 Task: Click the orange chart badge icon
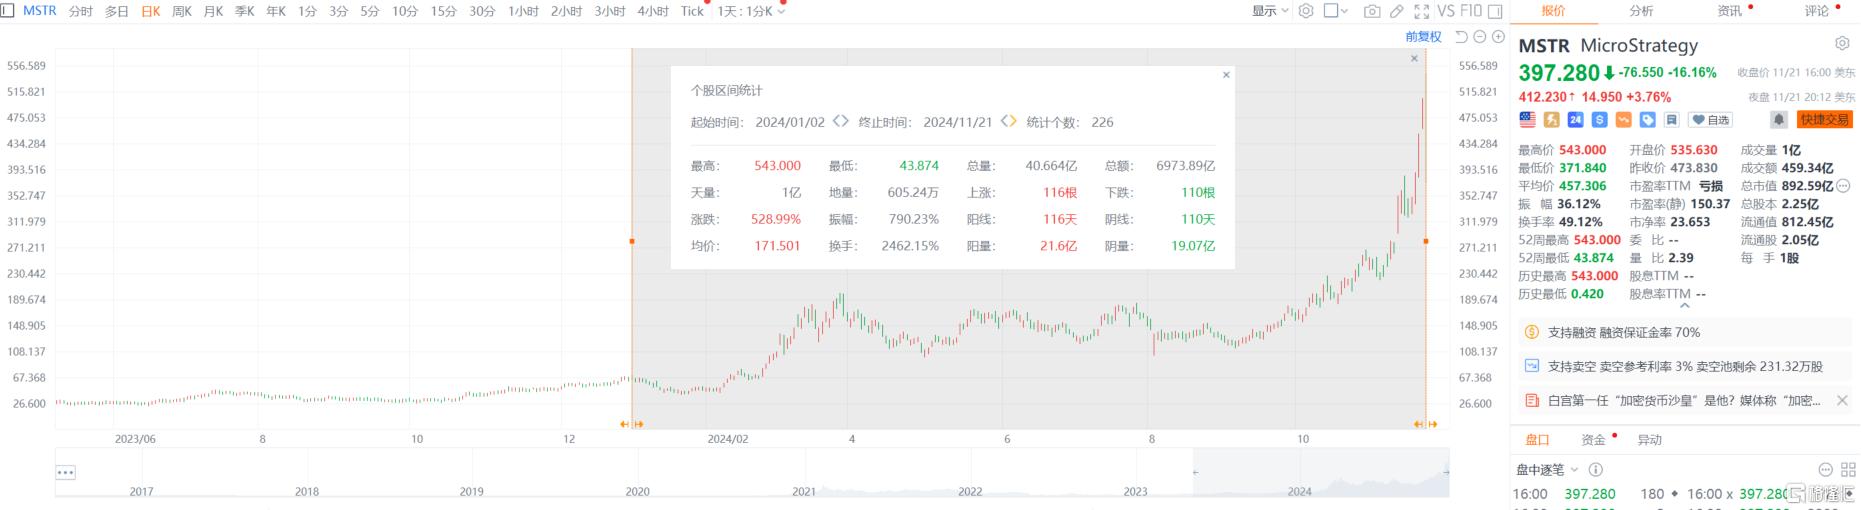point(1623,119)
